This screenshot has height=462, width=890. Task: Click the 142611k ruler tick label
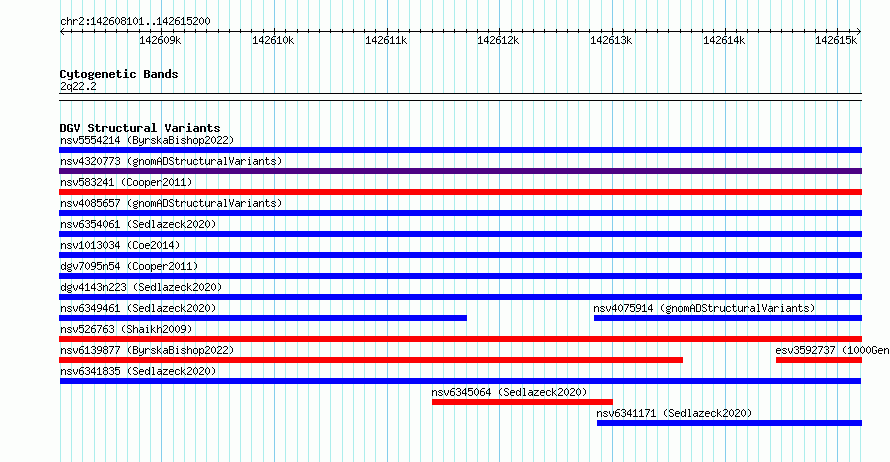point(386,40)
